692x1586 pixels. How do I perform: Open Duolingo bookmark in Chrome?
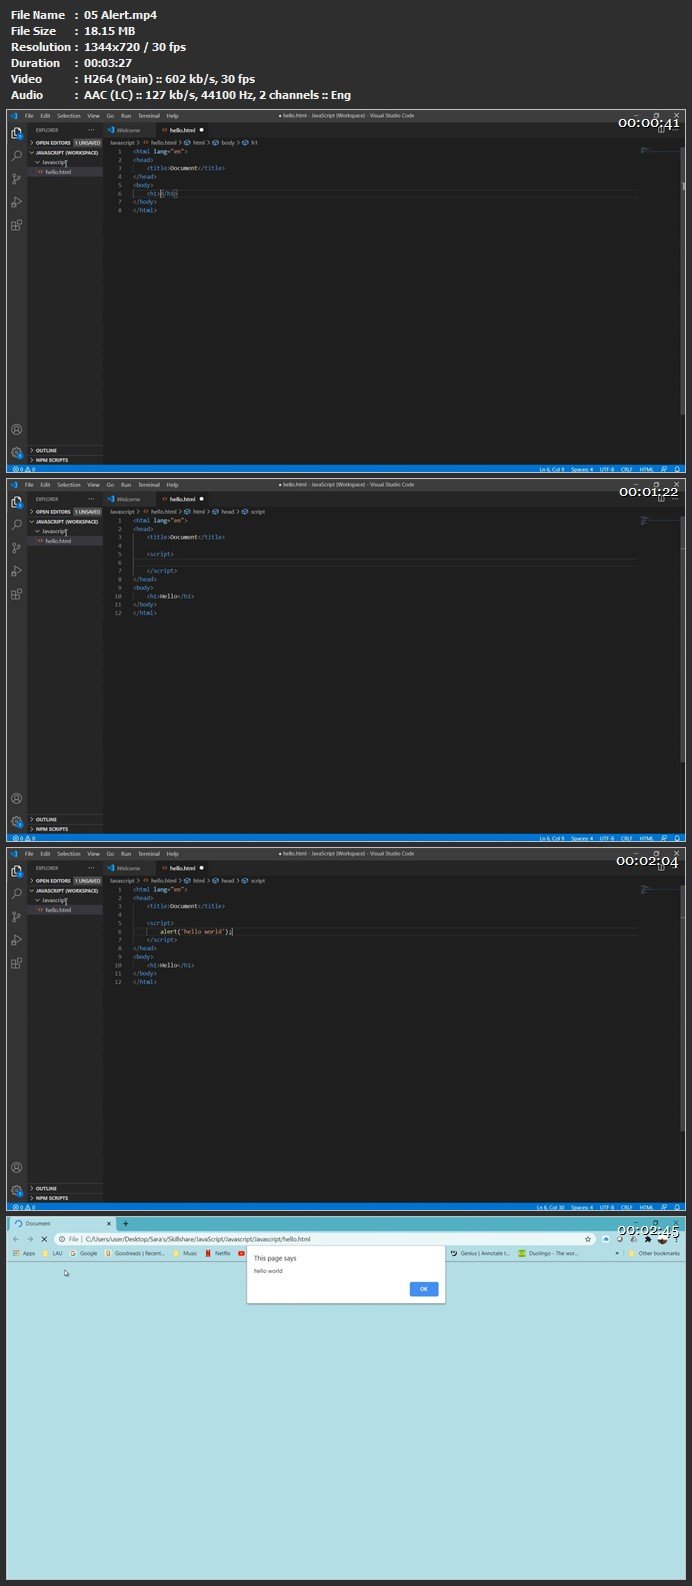tap(548, 1253)
